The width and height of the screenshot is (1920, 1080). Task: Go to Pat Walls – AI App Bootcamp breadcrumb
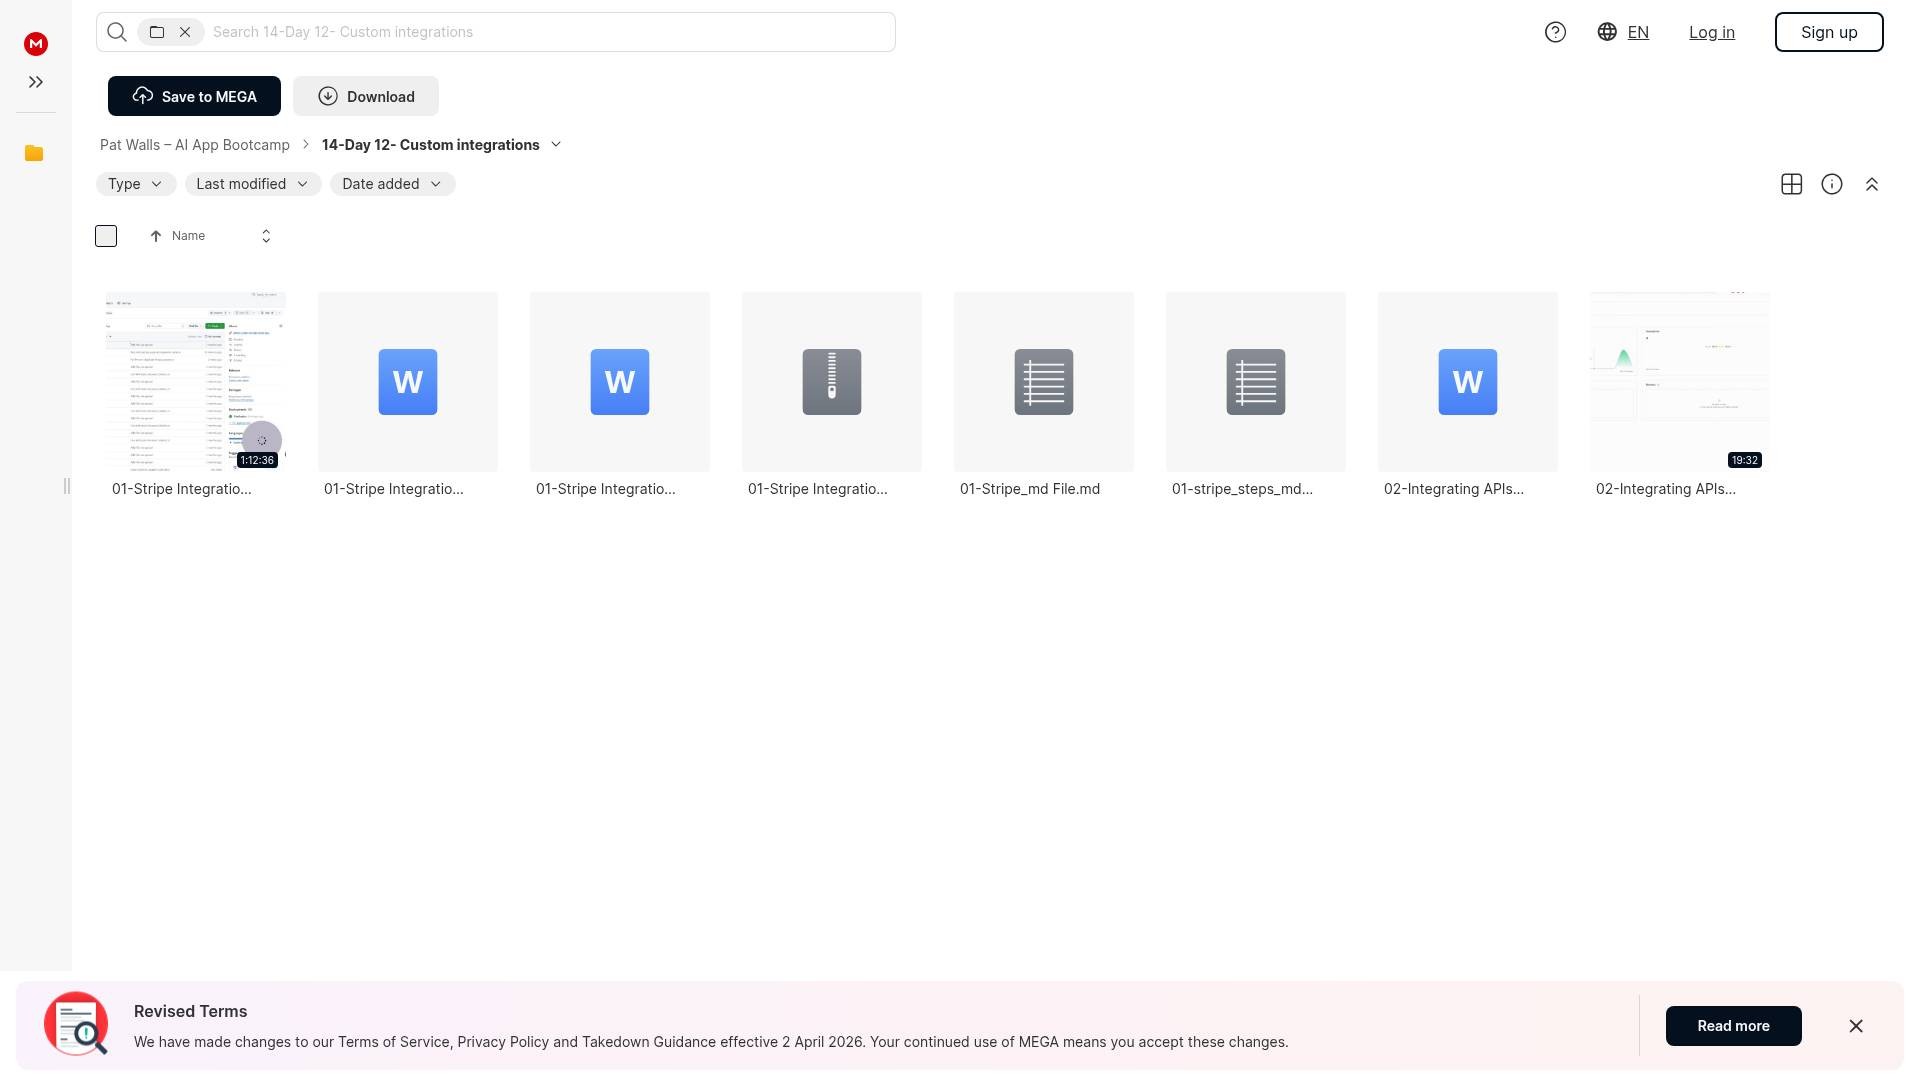tap(195, 145)
